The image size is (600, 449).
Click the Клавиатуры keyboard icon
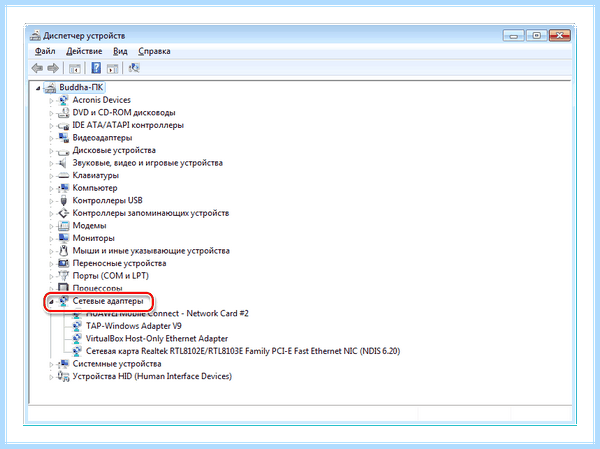coord(63,176)
